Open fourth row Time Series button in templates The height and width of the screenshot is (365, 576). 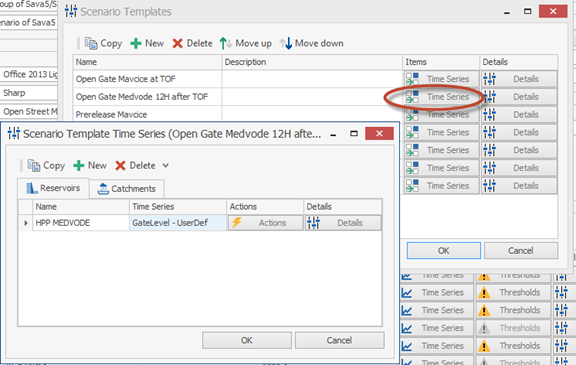pyautogui.click(x=442, y=132)
